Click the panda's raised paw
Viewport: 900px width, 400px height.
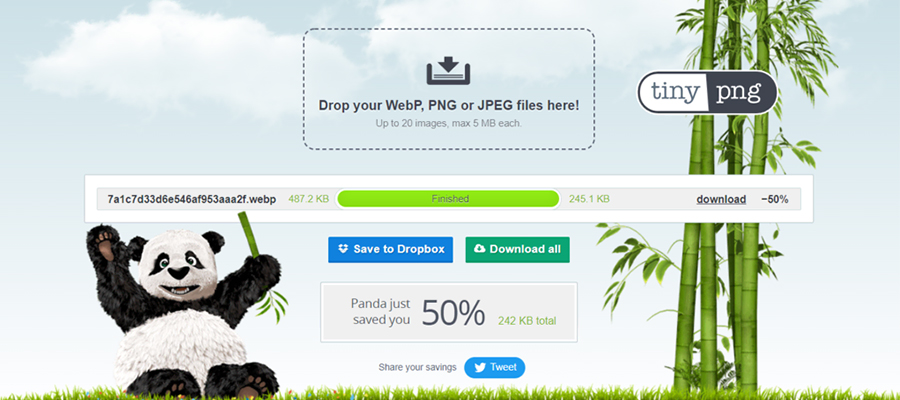tap(105, 240)
